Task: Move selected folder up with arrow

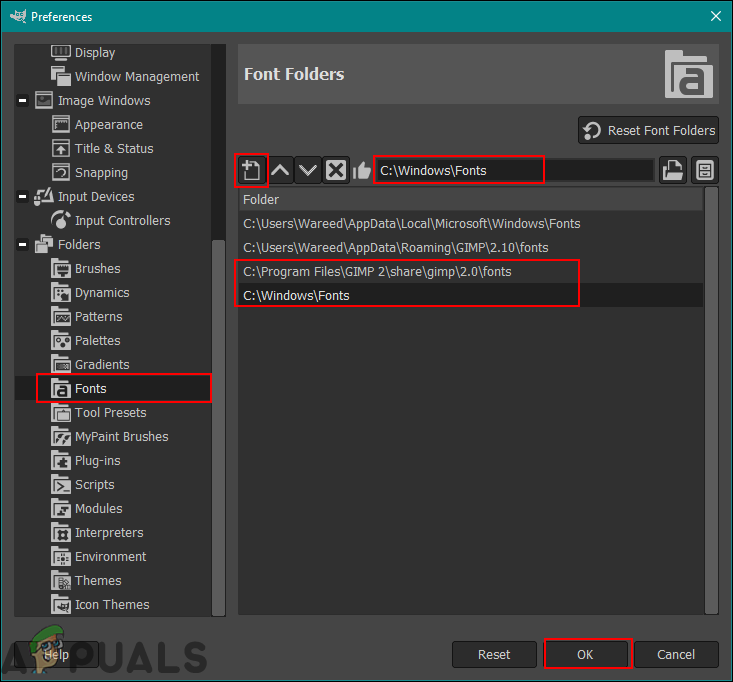Action: click(x=280, y=170)
